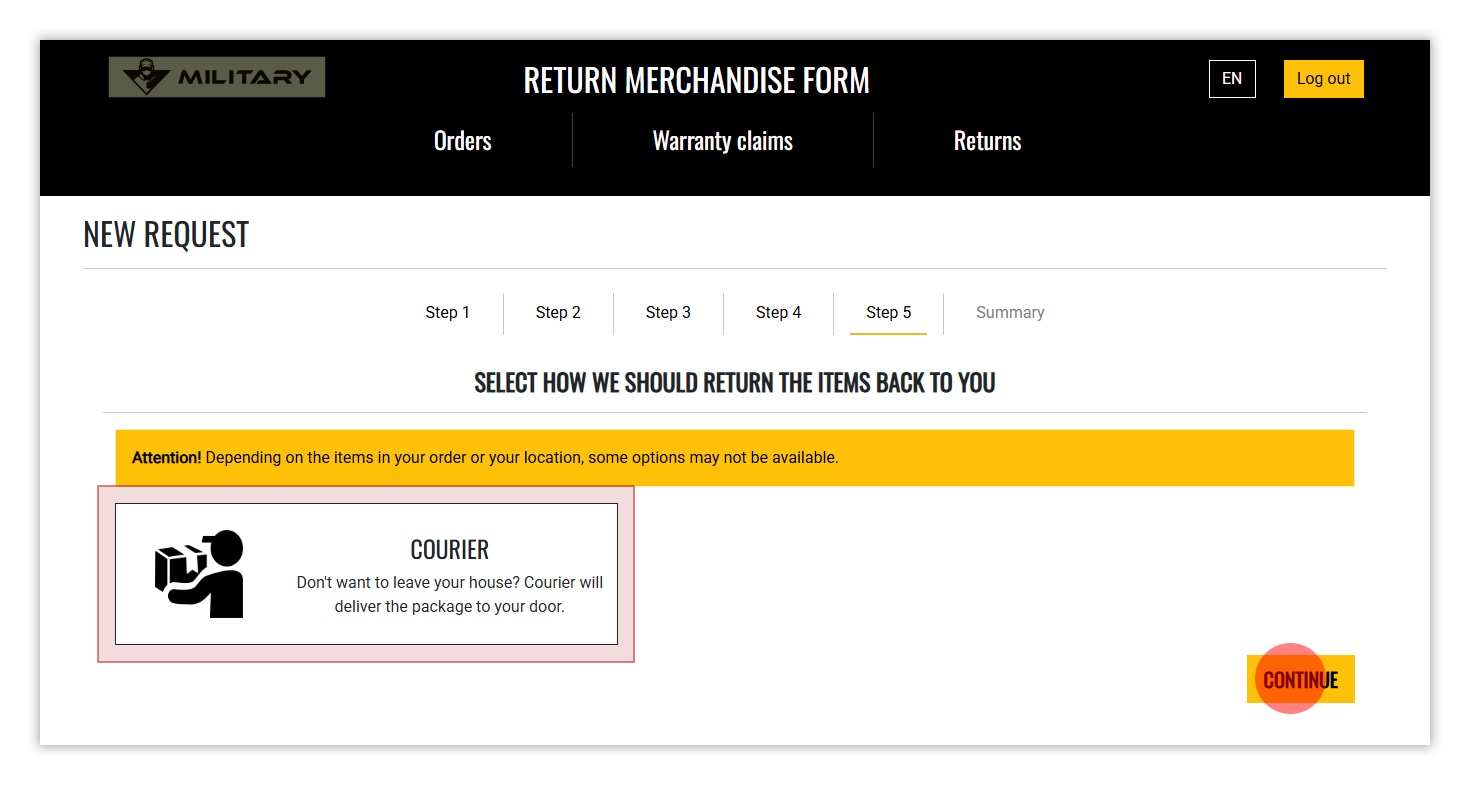Open the Orders section
Image resolution: width=1470 pixels, height=785 pixels.
coord(462,141)
